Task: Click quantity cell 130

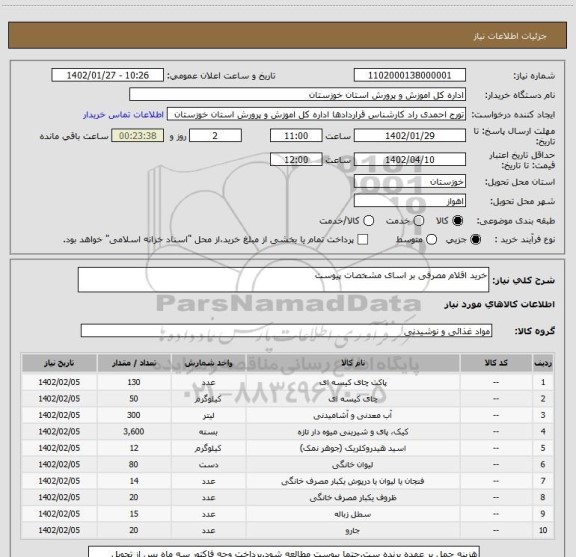Action: click(134, 382)
